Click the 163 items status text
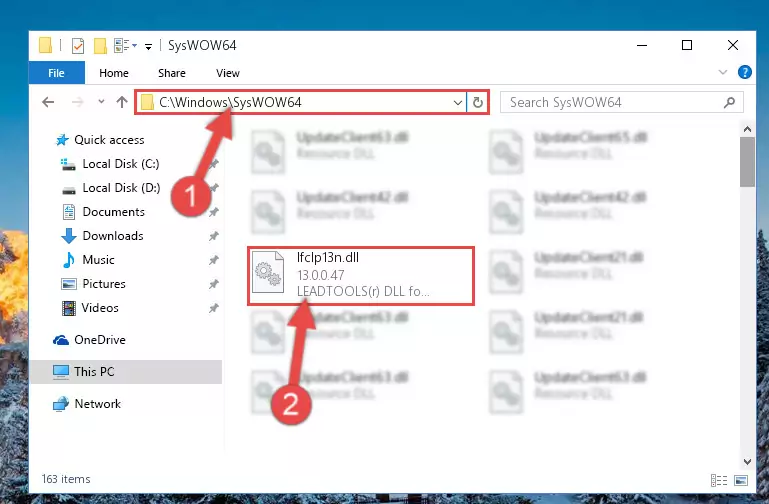The height and width of the screenshot is (504, 769). (x=66, y=479)
